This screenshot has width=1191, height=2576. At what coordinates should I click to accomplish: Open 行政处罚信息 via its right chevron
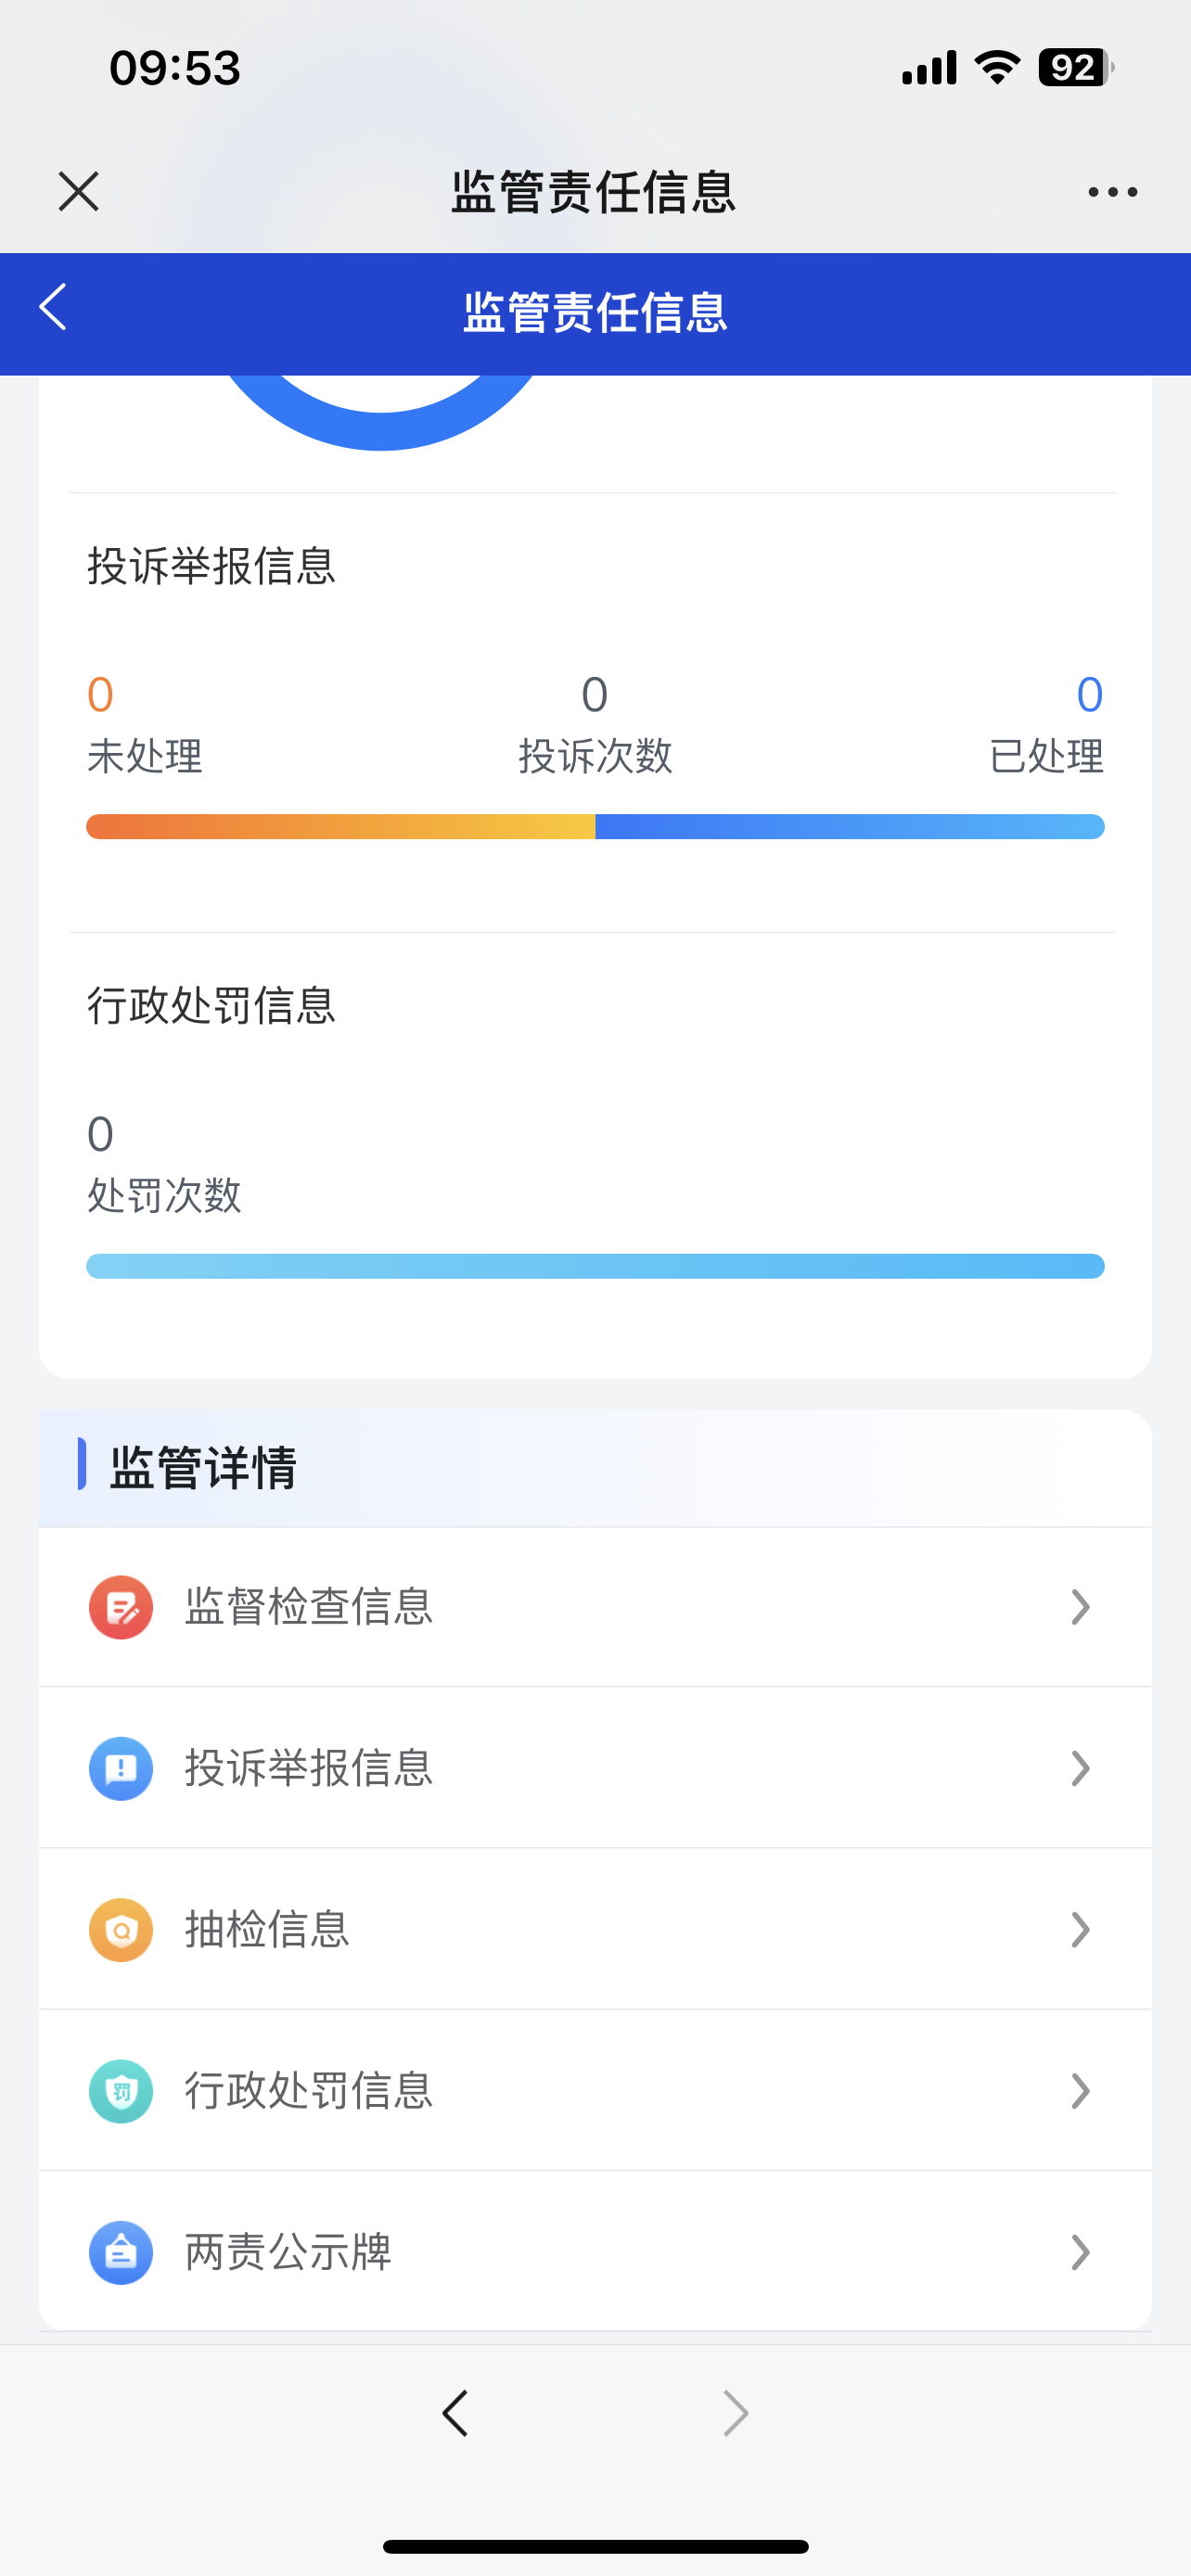coord(1079,2091)
